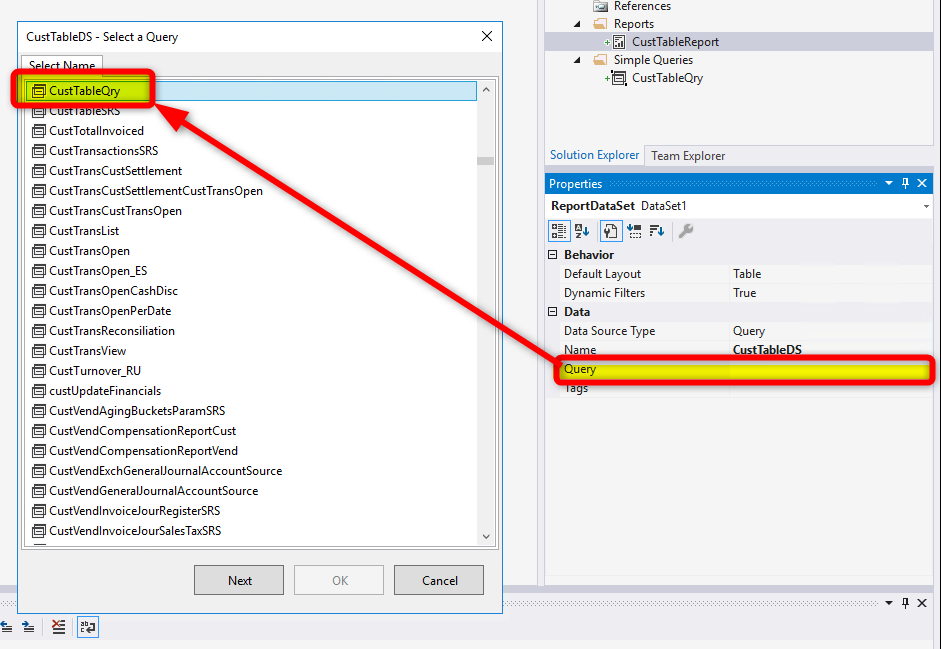Click the Data Source Type value Query
The image size is (941, 649).
748,331
